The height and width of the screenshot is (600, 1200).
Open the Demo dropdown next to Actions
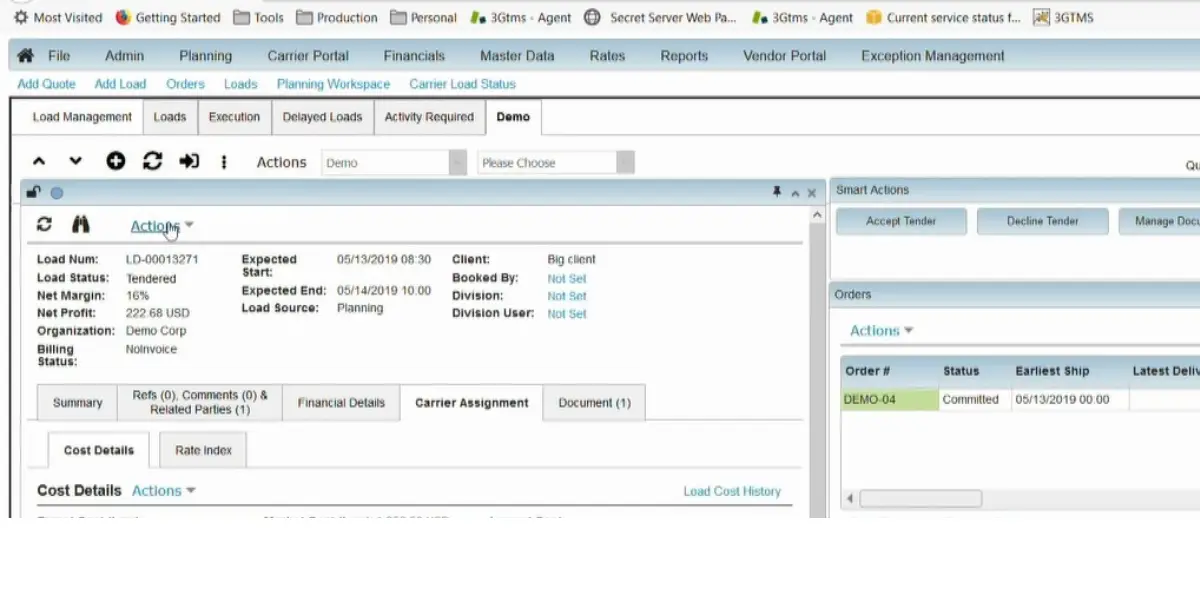coord(394,162)
